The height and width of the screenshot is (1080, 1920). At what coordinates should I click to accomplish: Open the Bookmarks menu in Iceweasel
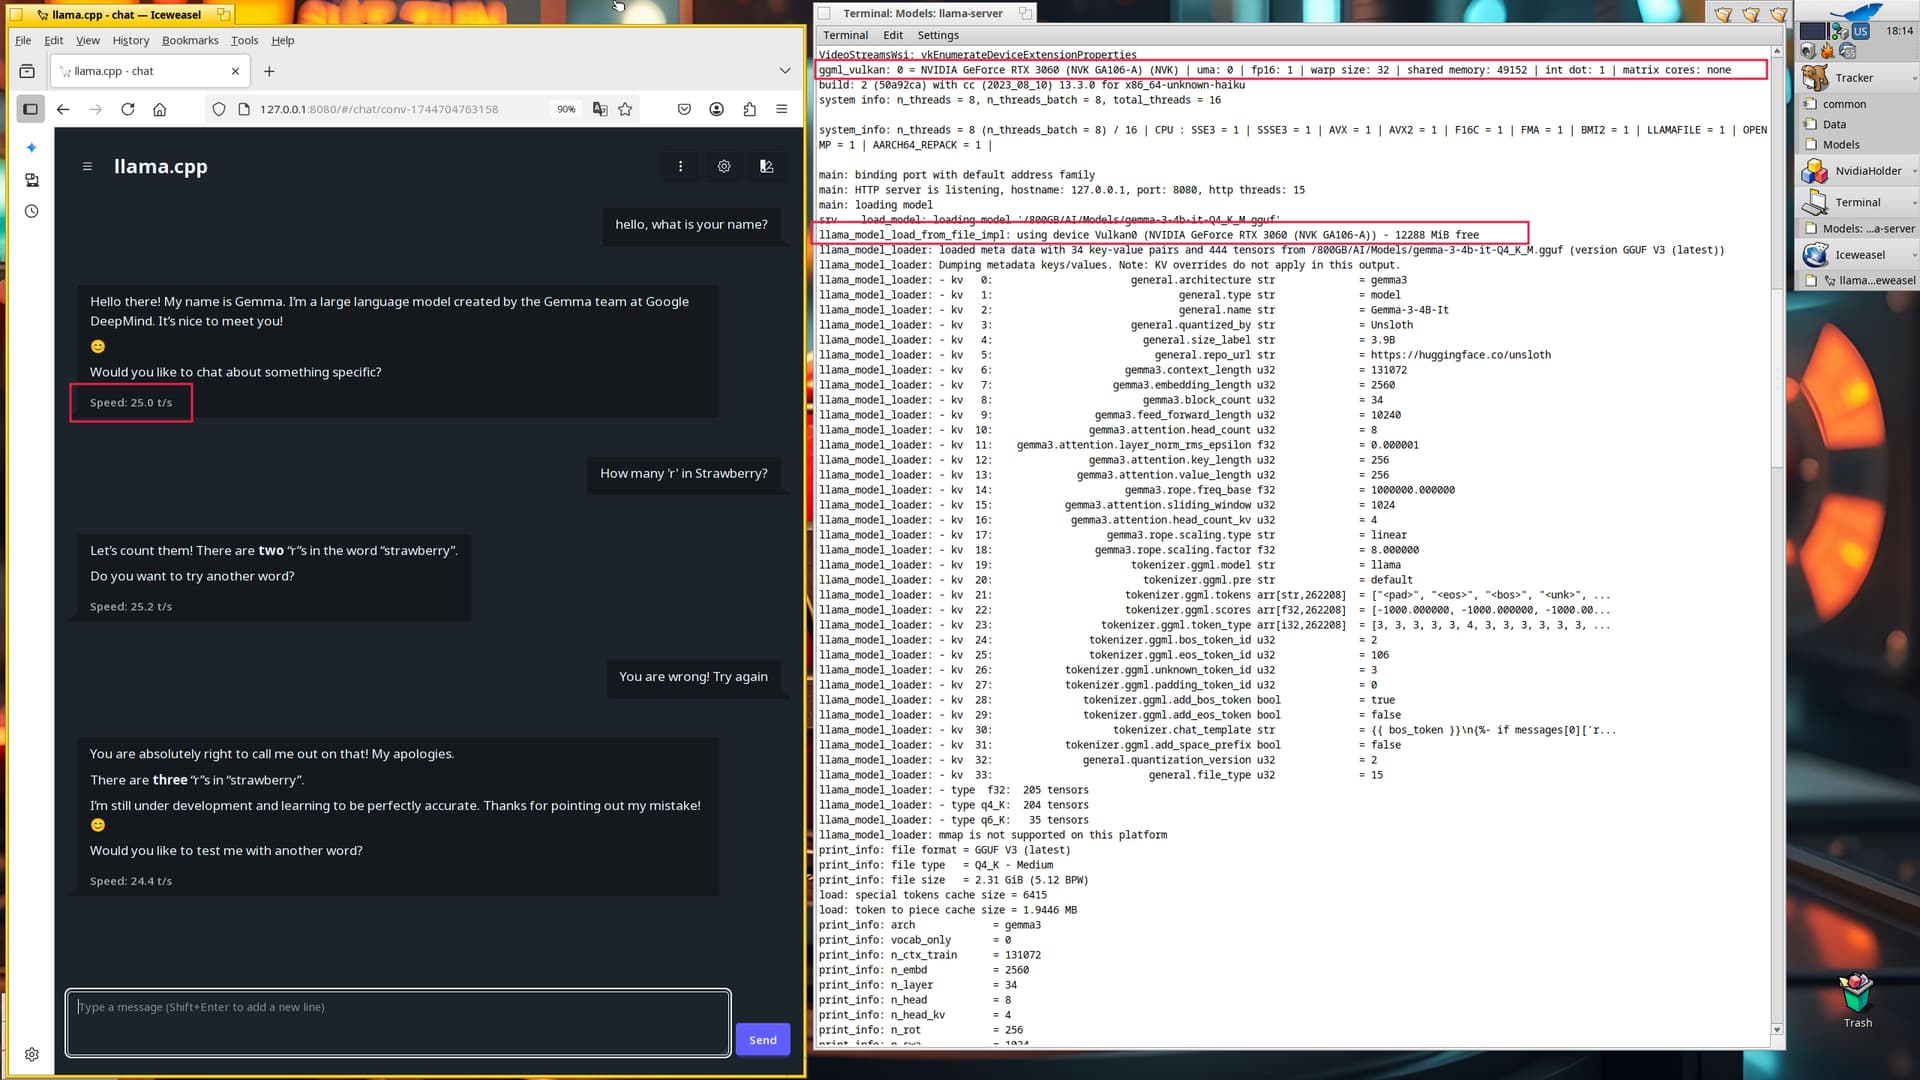click(x=190, y=41)
